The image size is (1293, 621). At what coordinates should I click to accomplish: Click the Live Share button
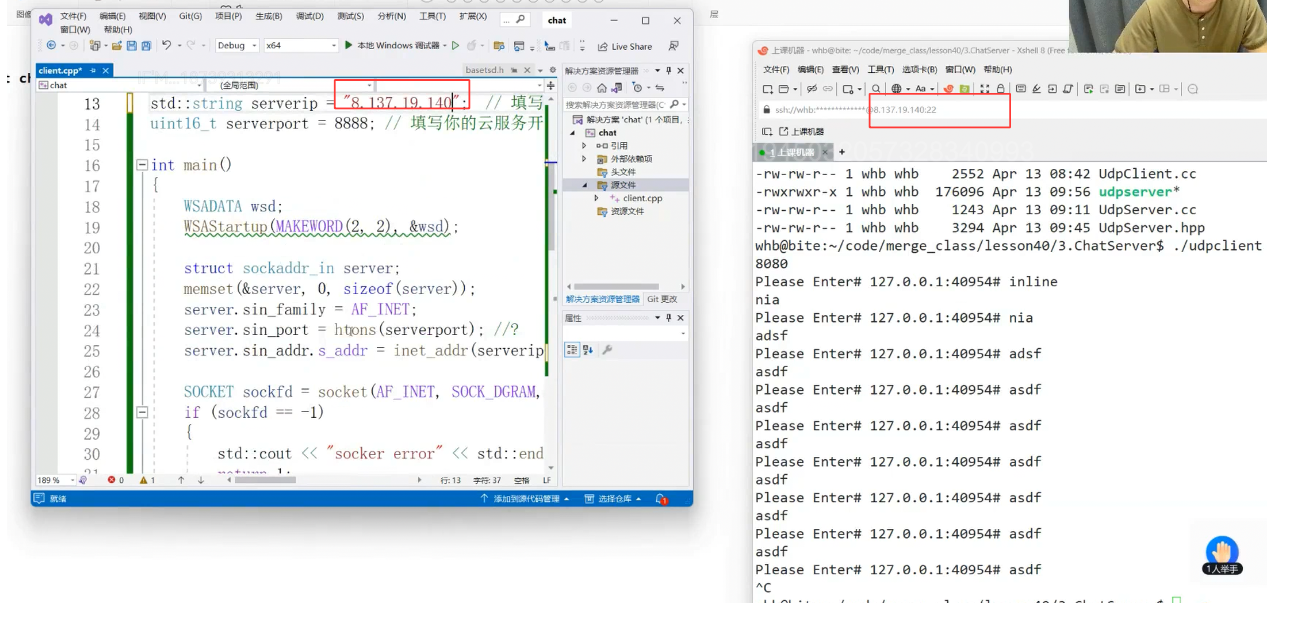(x=624, y=47)
